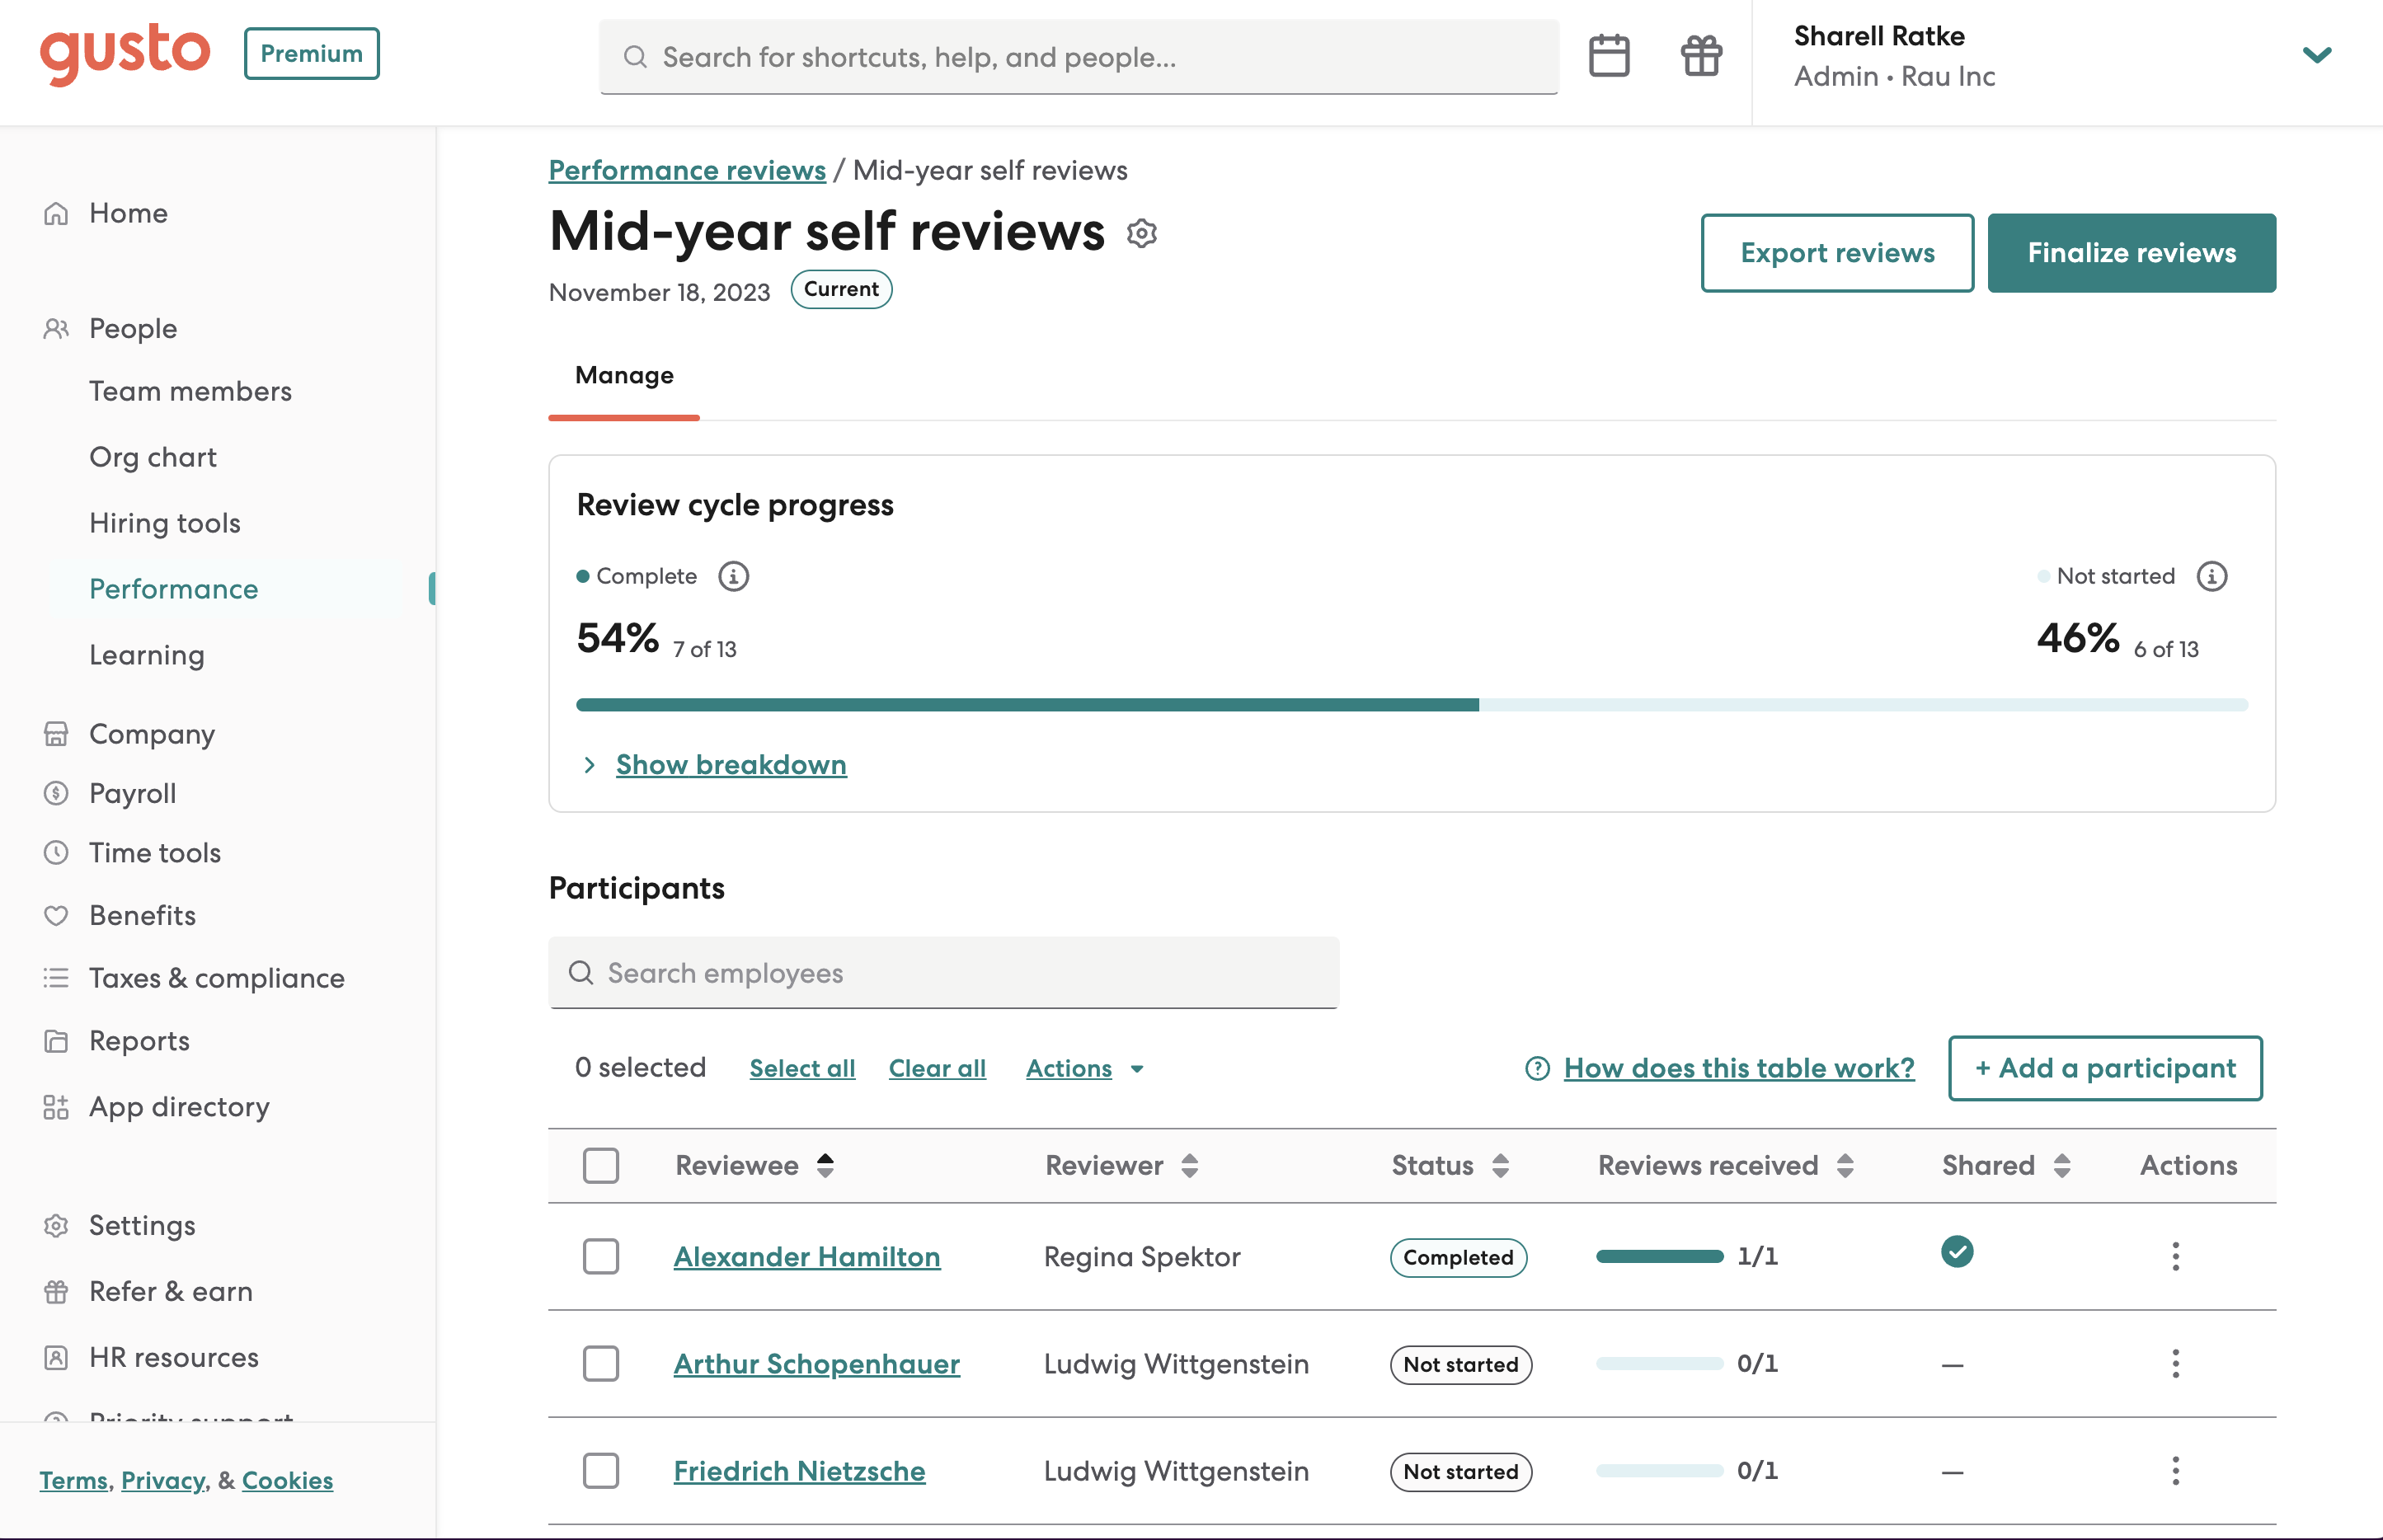Click the shared checkmark for Alexander Hamilton

click(x=1957, y=1252)
